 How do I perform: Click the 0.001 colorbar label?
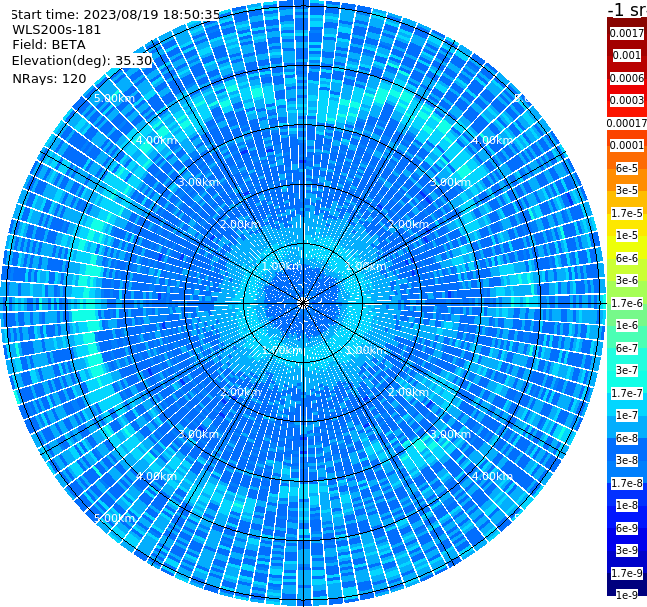627,55
